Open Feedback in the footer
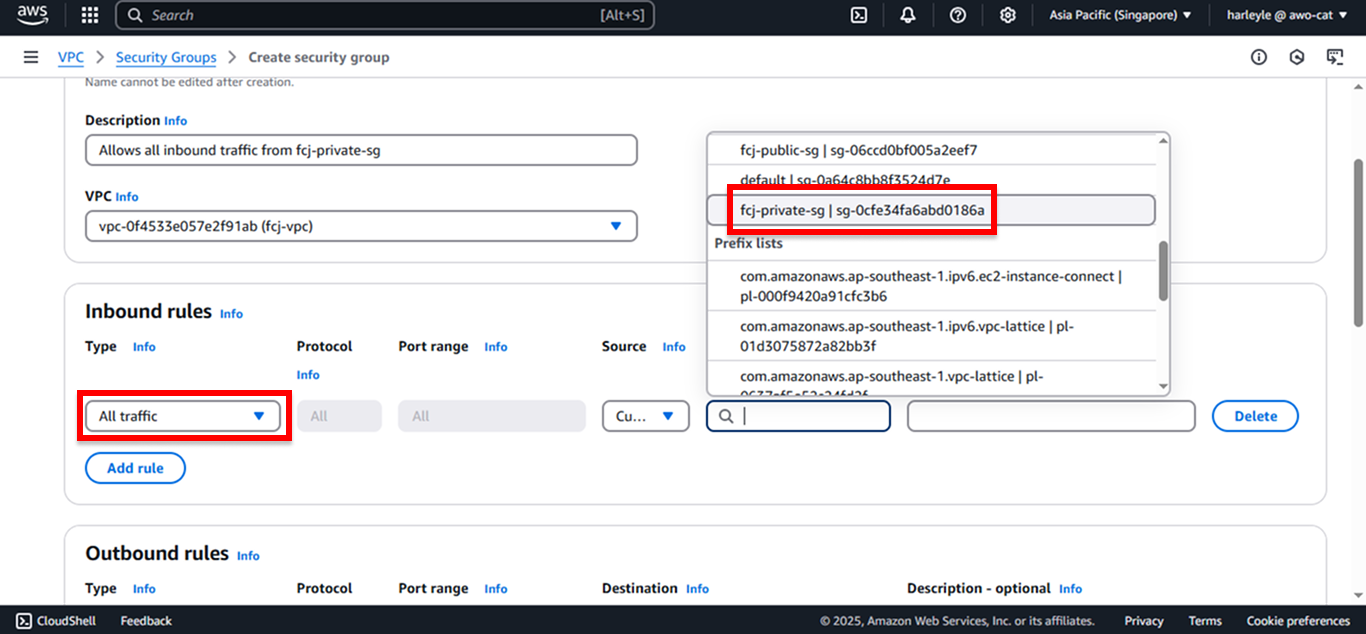 click(x=146, y=621)
